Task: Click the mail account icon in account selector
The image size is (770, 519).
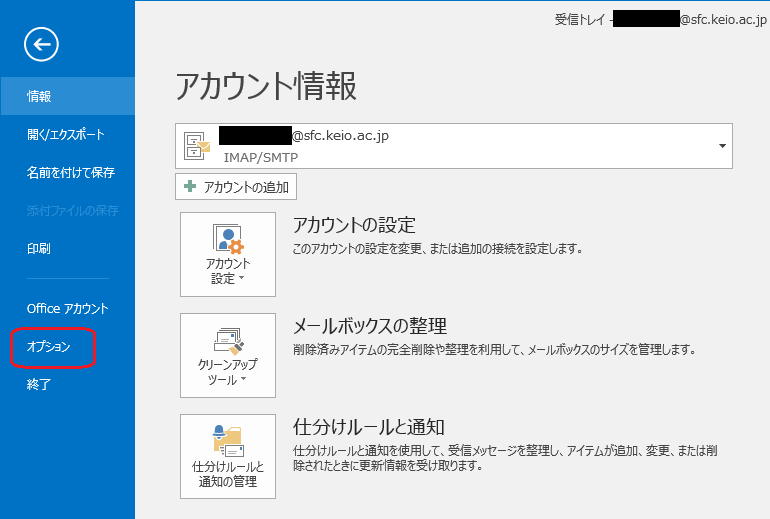Action: point(197,147)
